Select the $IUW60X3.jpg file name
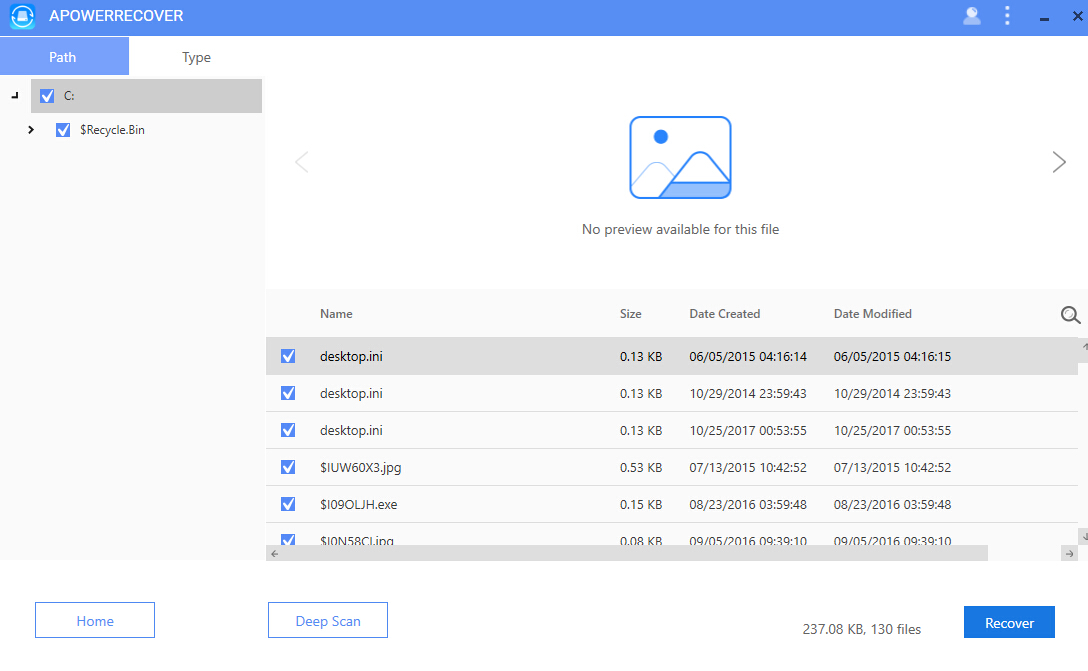Screen dimensions: 1088x671 click(x=361, y=468)
